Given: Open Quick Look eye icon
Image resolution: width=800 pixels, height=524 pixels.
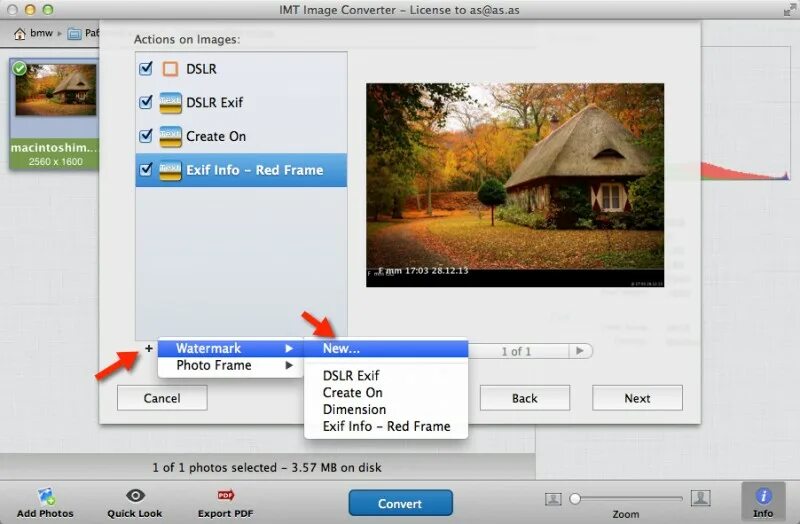Looking at the screenshot, I should (135, 495).
